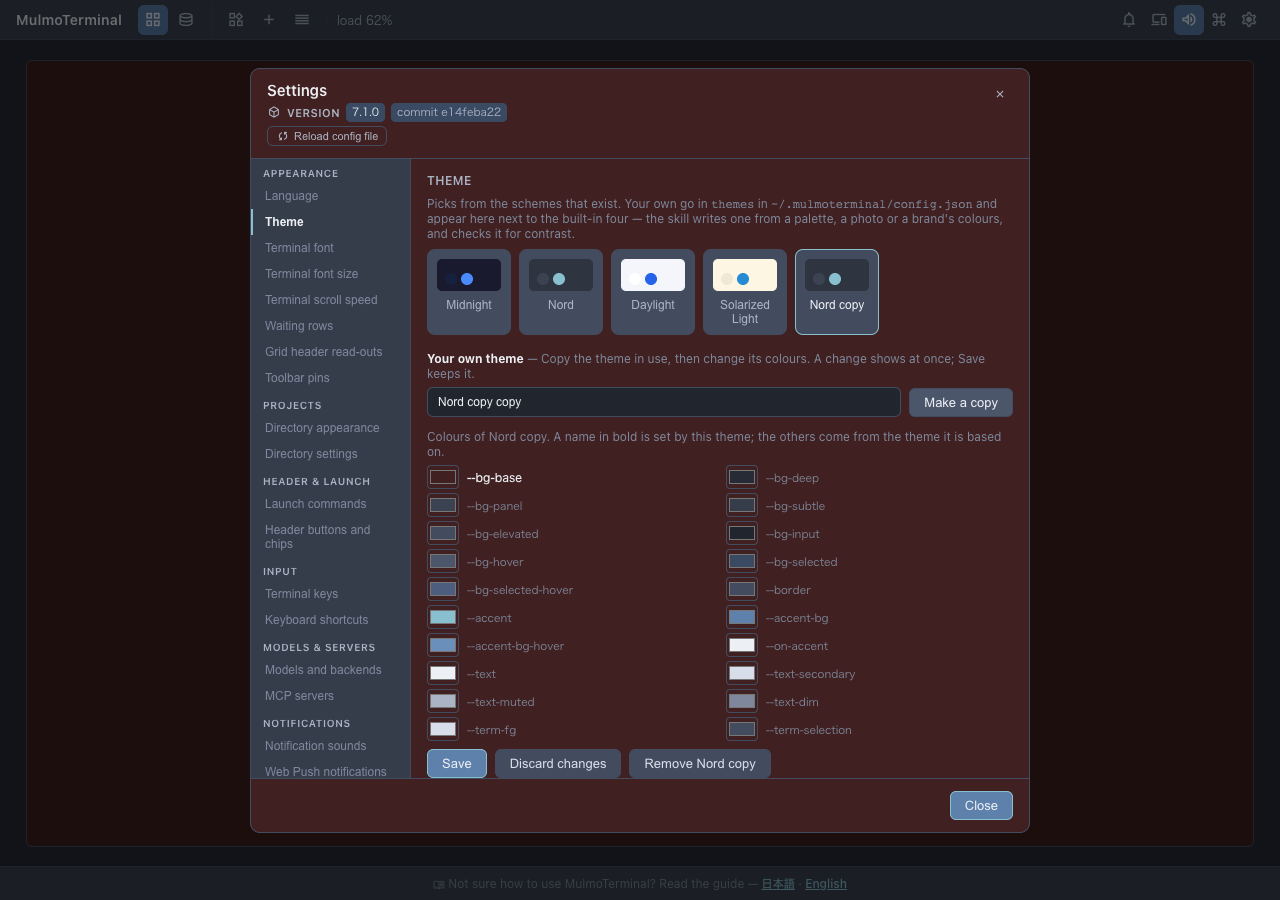Image resolution: width=1280 pixels, height=900 pixels.
Task: Open MCP servers settings
Action: (330, 696)
